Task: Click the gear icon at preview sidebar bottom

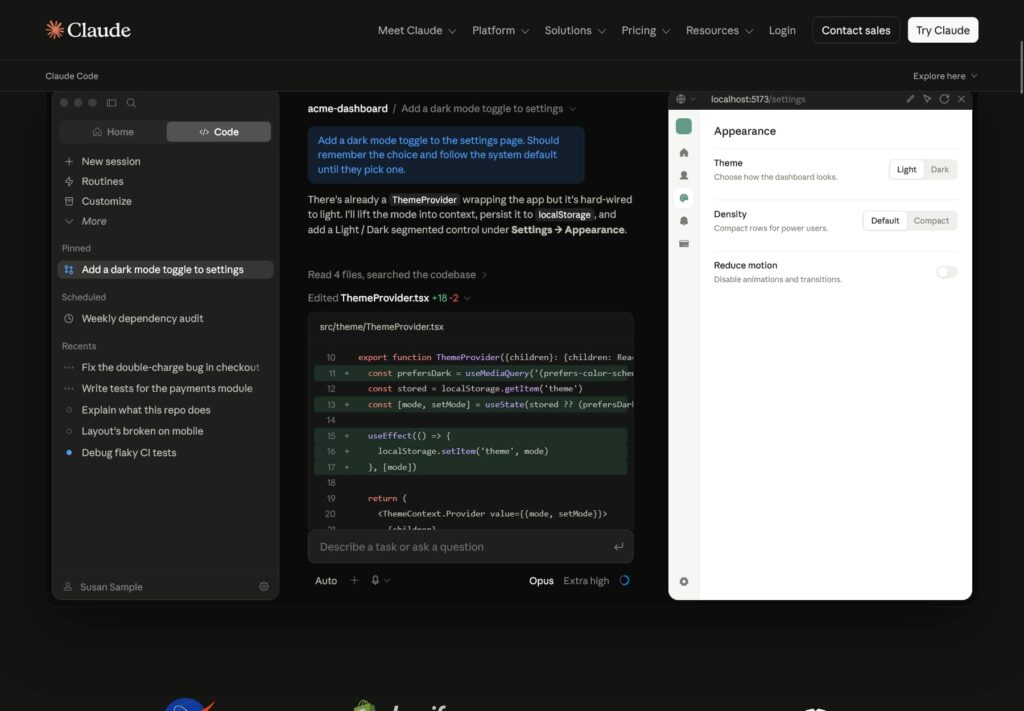Action: (x=684, y=581)
